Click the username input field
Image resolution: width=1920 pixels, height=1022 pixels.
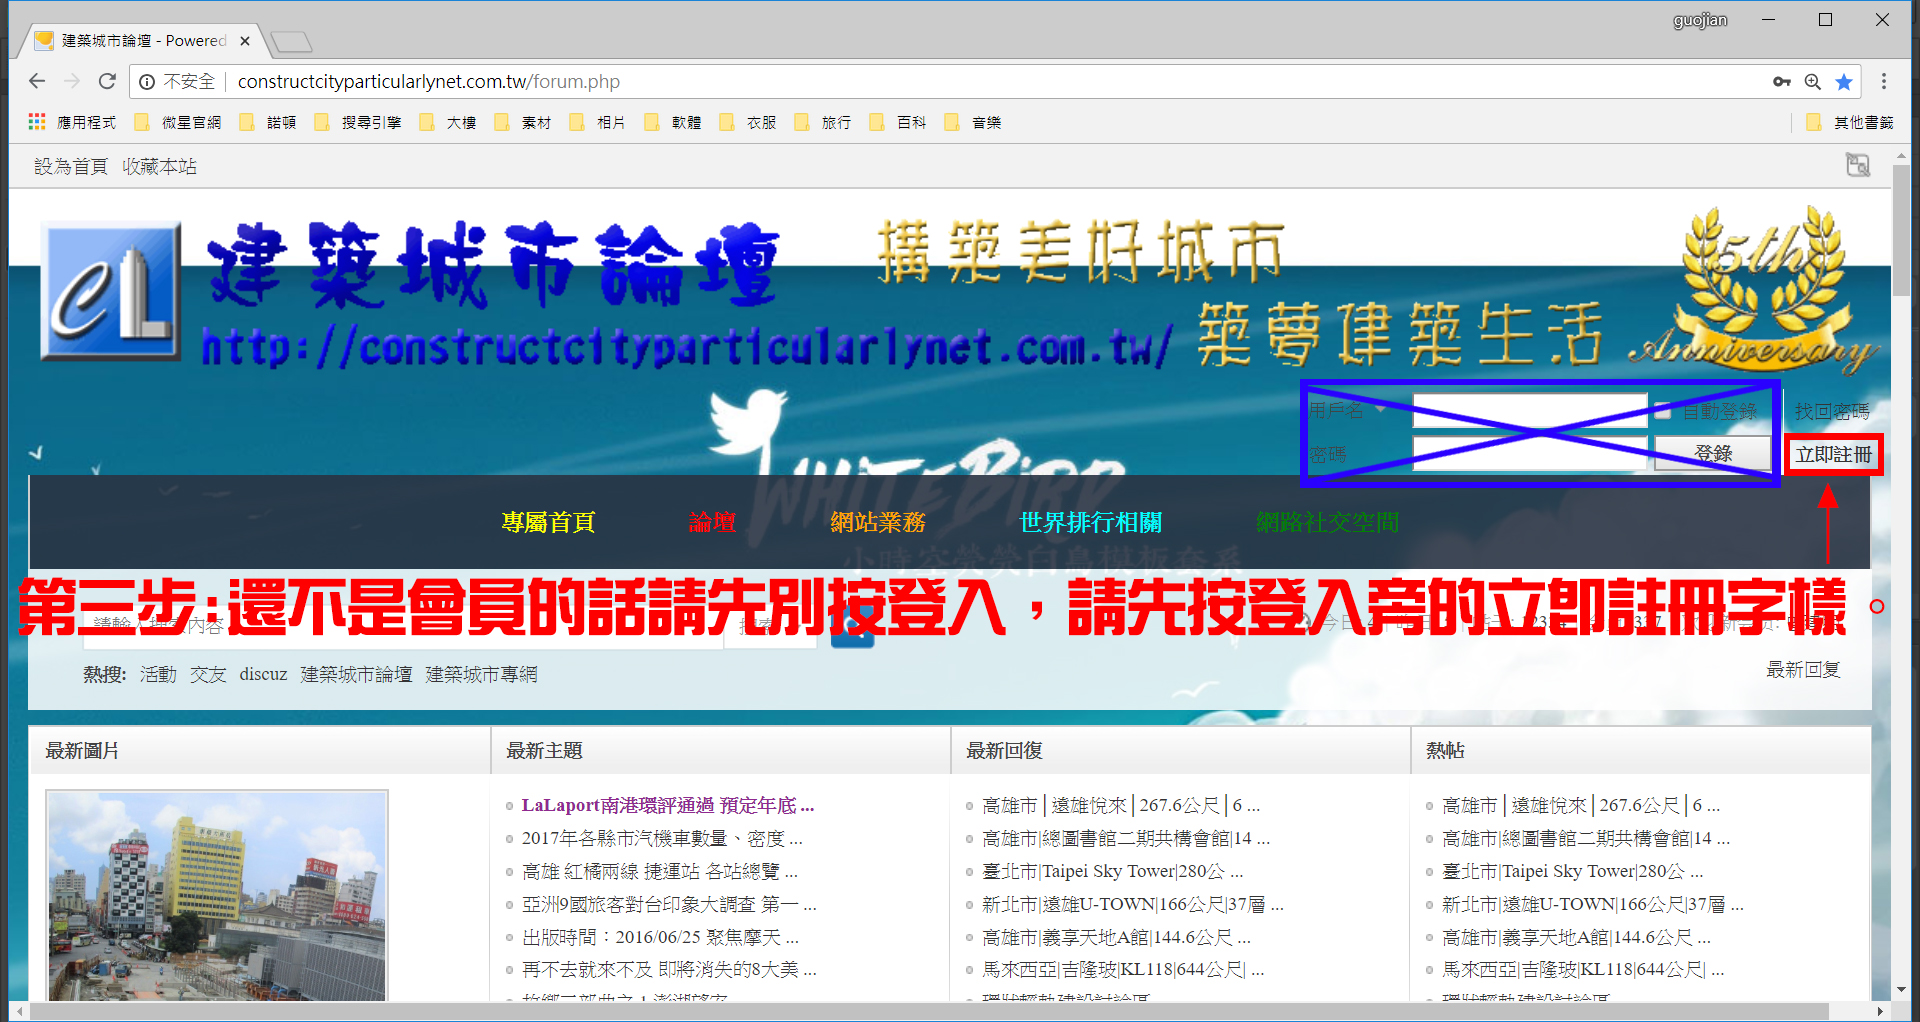point(1530,410)
